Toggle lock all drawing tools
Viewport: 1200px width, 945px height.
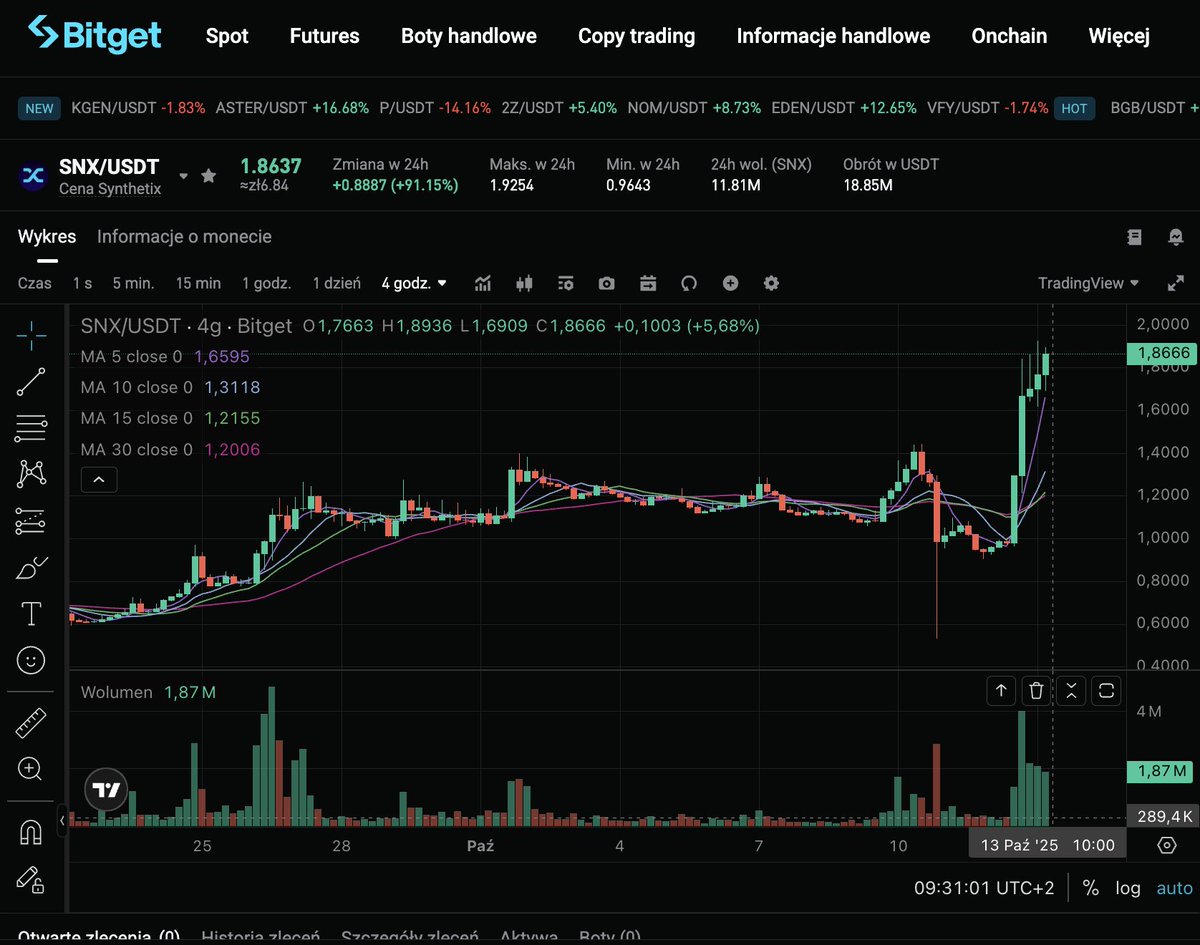tap(31, 879)
